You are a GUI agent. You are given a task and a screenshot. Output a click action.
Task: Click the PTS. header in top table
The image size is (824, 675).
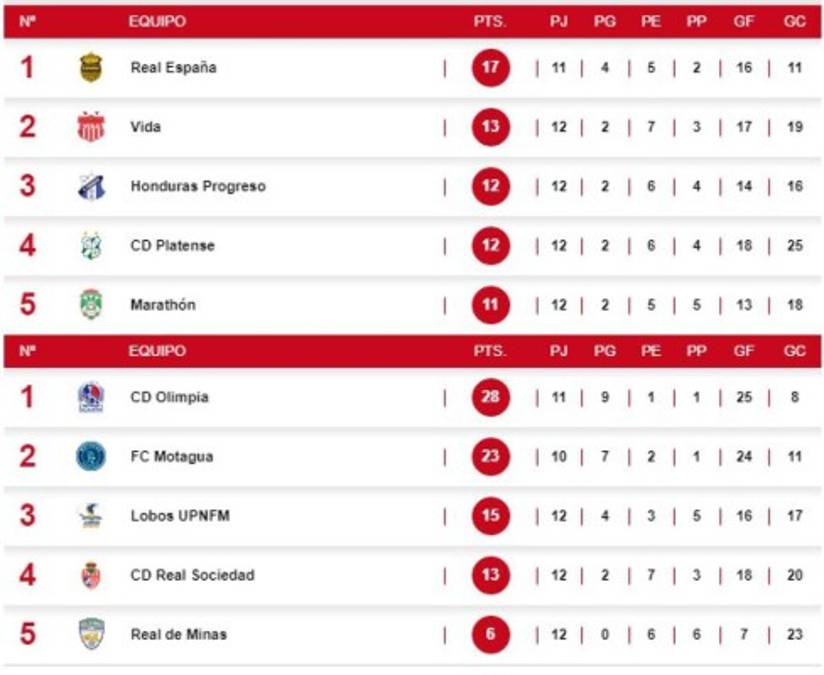tap(490, 21)
